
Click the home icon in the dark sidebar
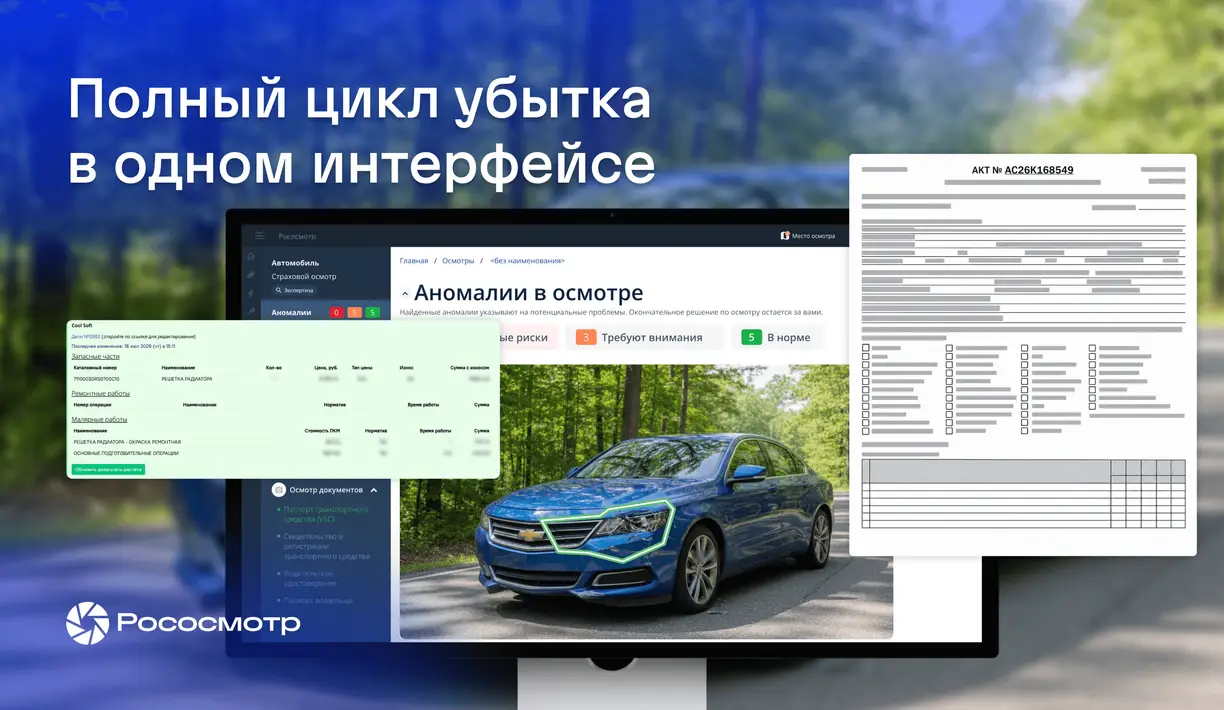[x=251, y=257]
